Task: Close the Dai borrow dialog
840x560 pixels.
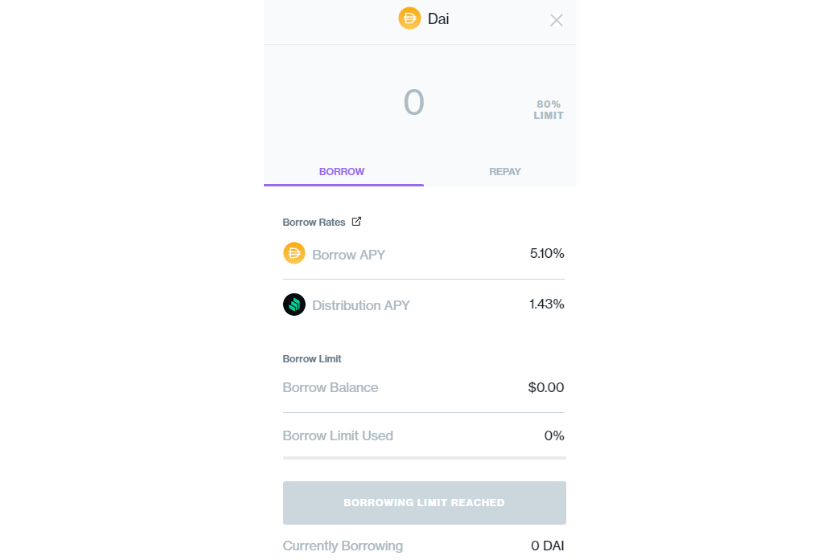Action: click(x=556, y=20)
